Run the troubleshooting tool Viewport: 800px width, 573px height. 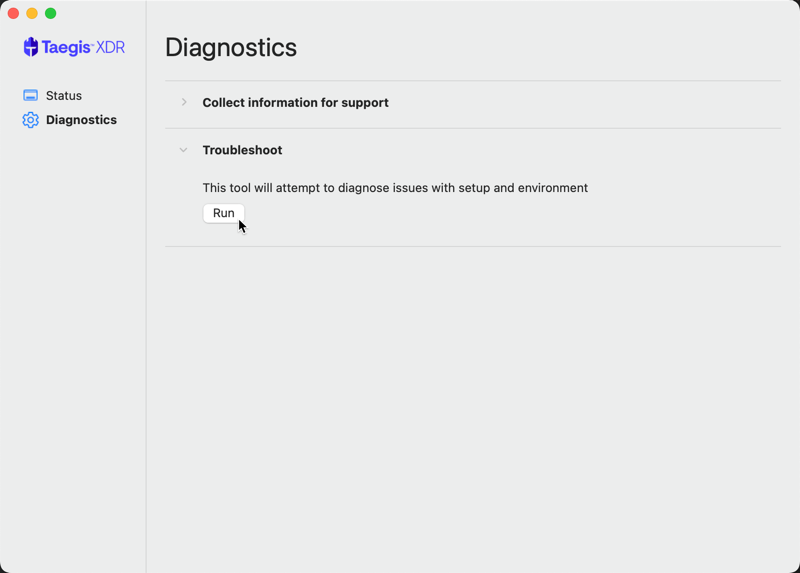tap(223, 213)
